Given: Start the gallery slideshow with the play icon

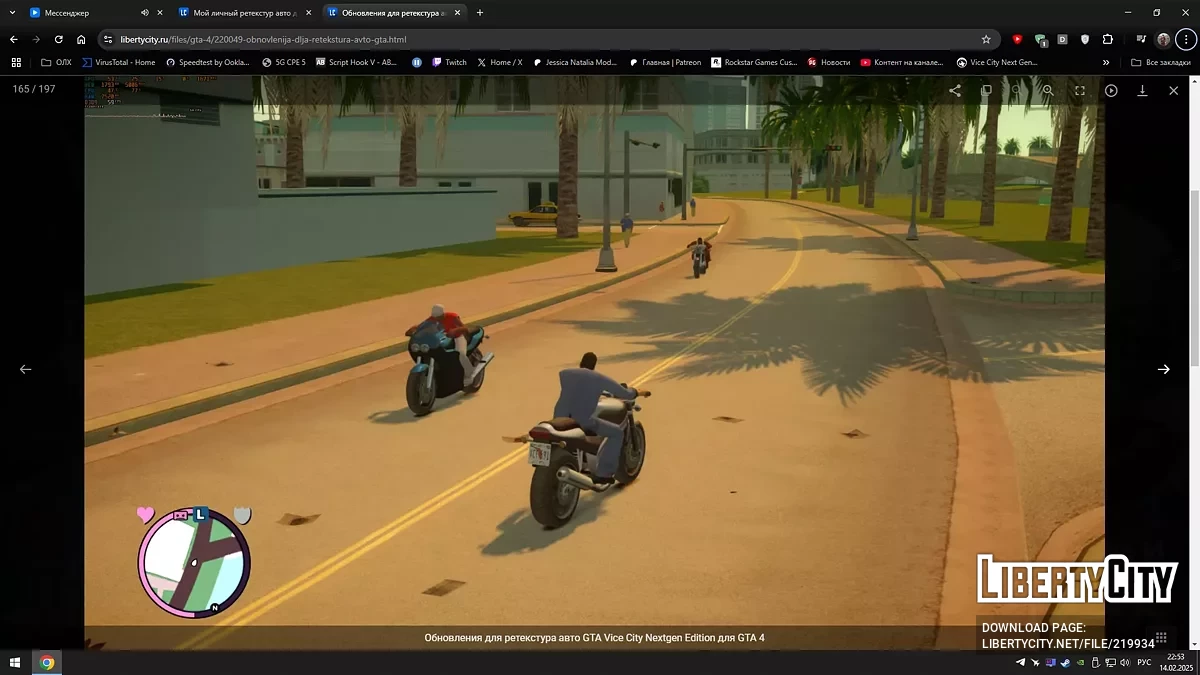Looking at the screenshot, I should coord(1111,90).
